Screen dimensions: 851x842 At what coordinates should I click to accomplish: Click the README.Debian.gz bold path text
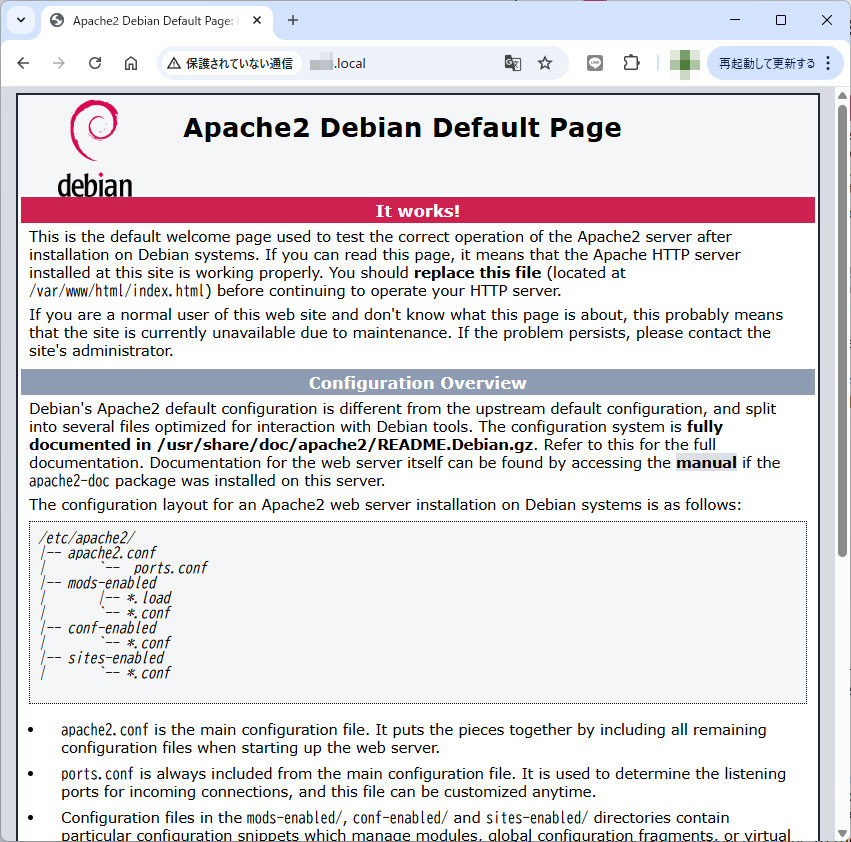tap(345, 445)
